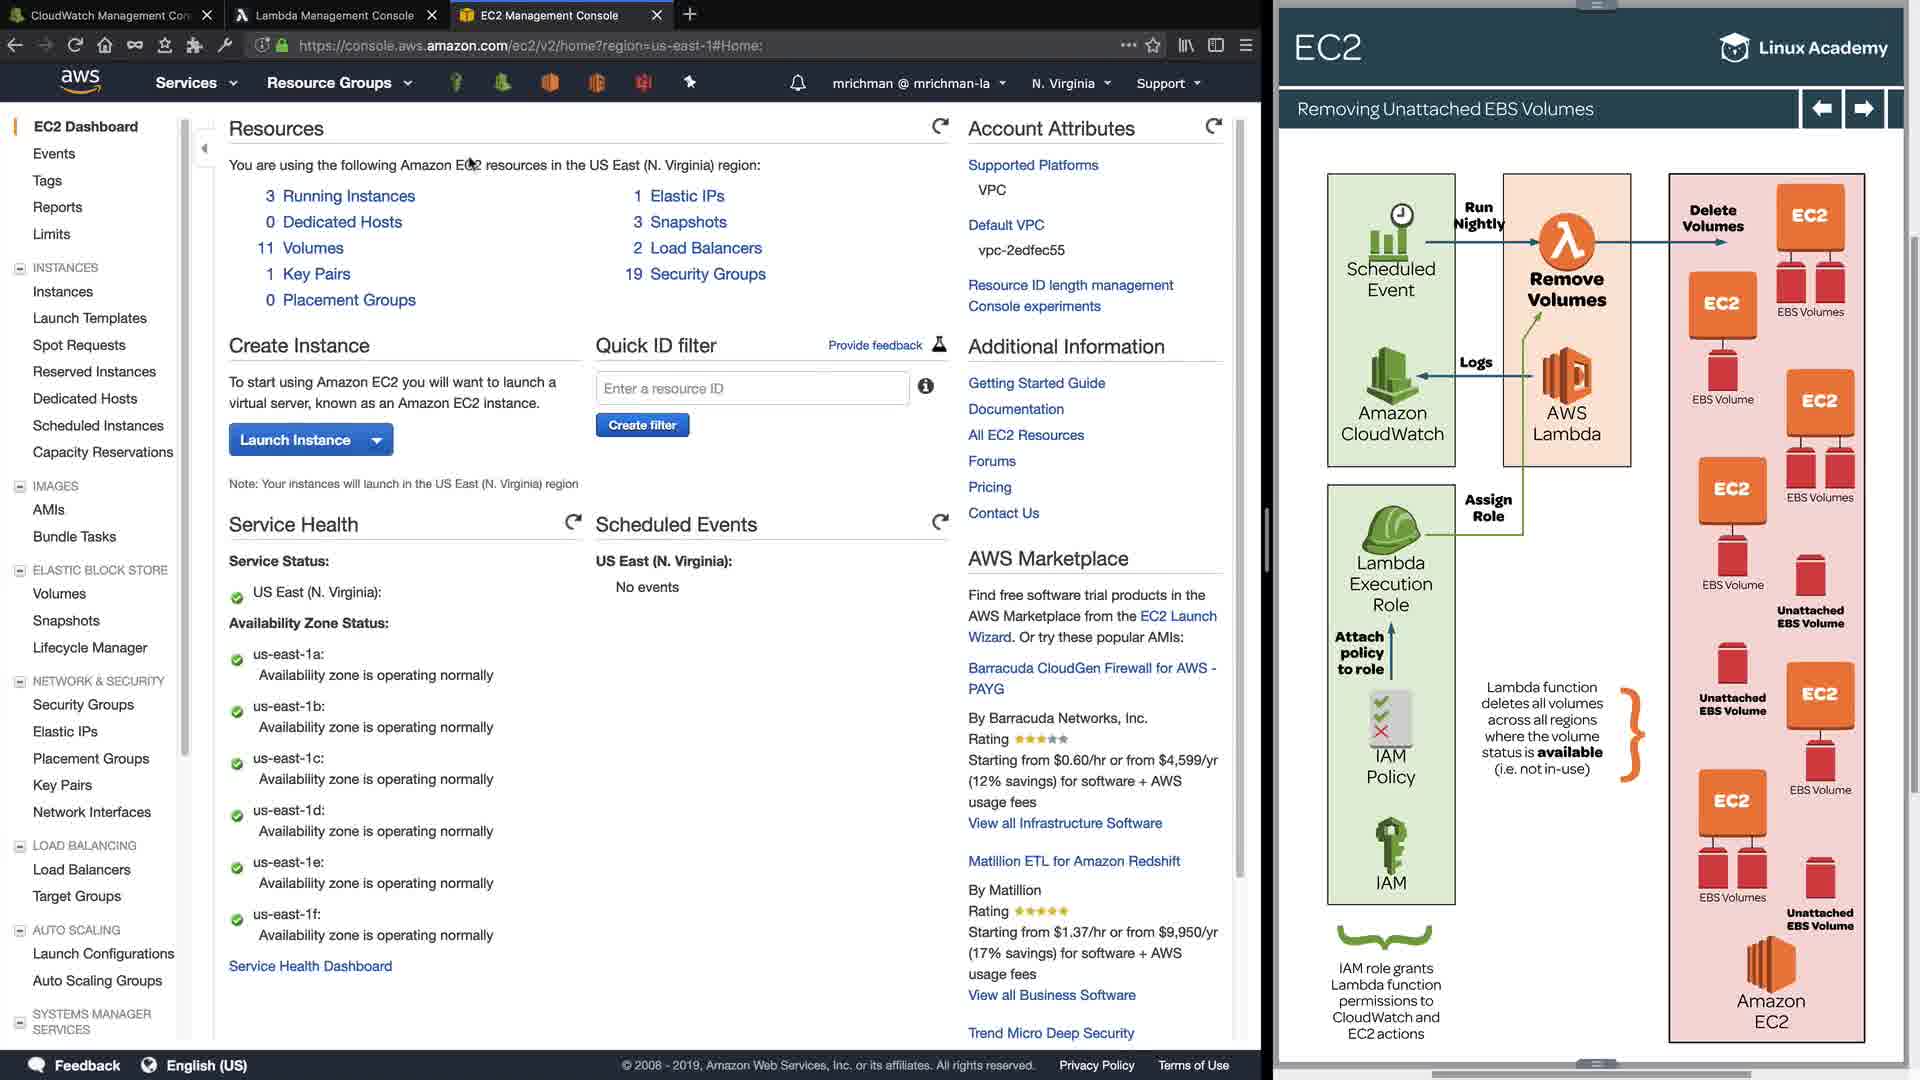Image resolution: width=1920 pixels, height=1080 pixels.
Task: Click the Quick ID filter info icon
Action: 926,387
